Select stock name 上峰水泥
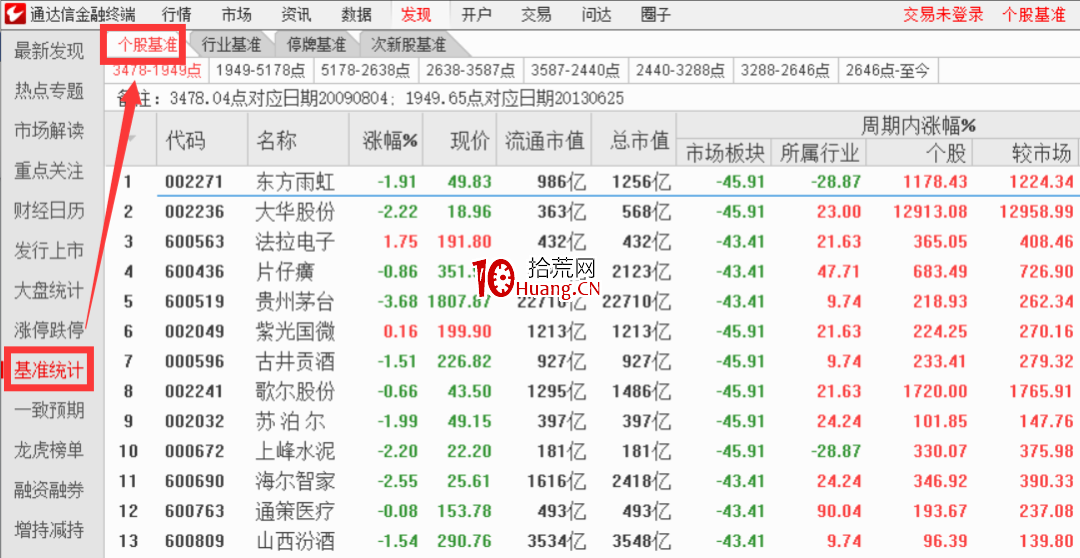Viewport: 1080px width, 558px height. 295,451
